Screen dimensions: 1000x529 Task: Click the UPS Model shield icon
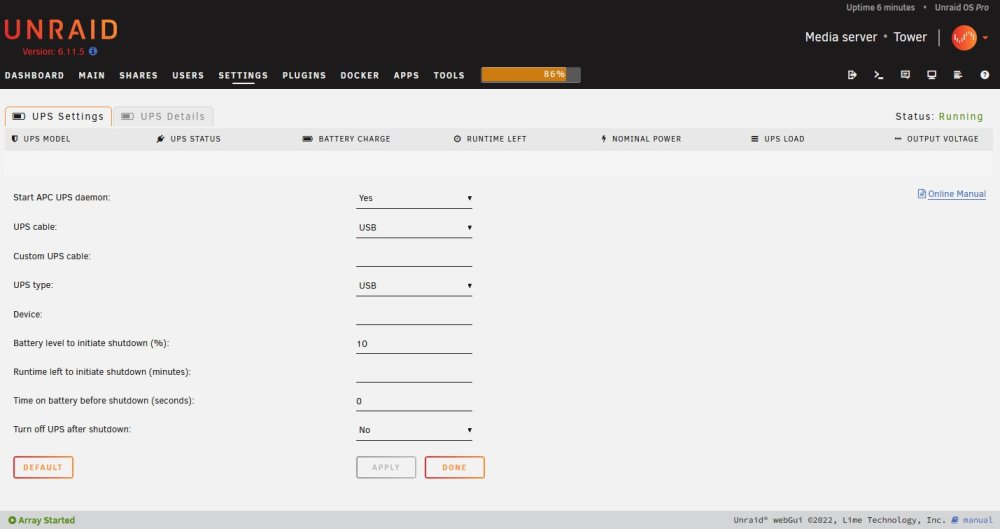(x=15, y=138)
